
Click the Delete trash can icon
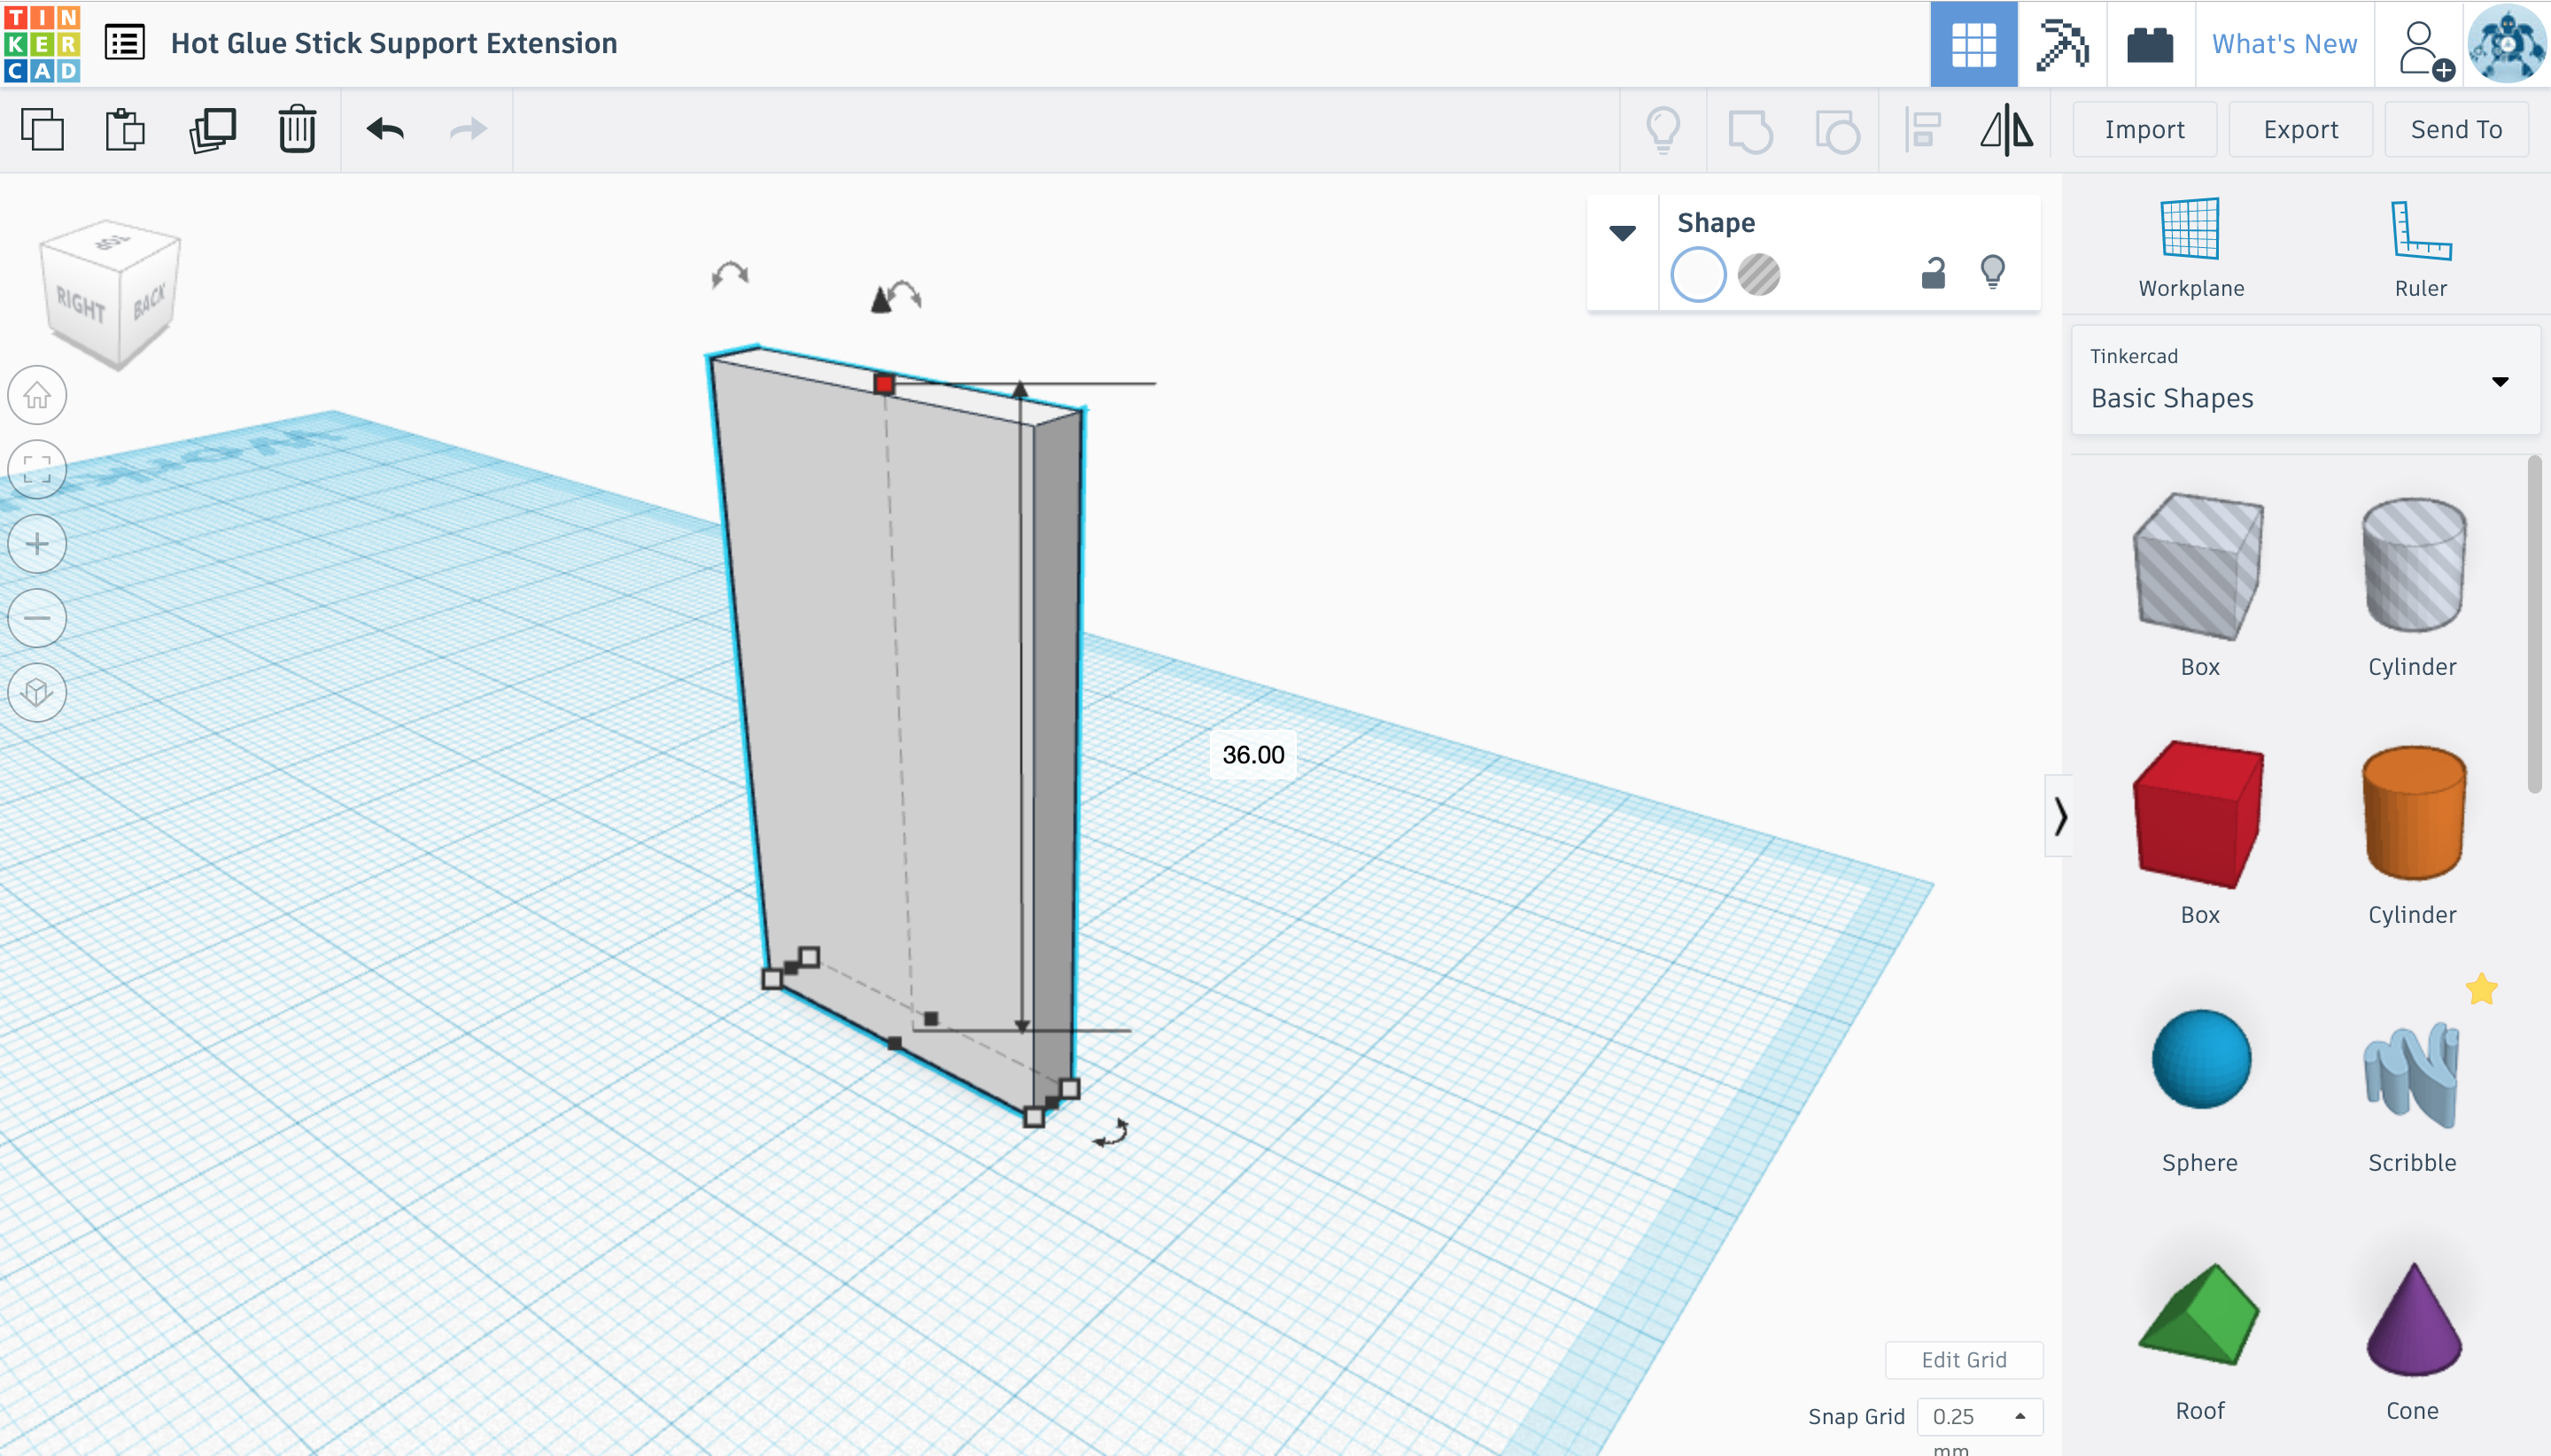pos(297,129)
